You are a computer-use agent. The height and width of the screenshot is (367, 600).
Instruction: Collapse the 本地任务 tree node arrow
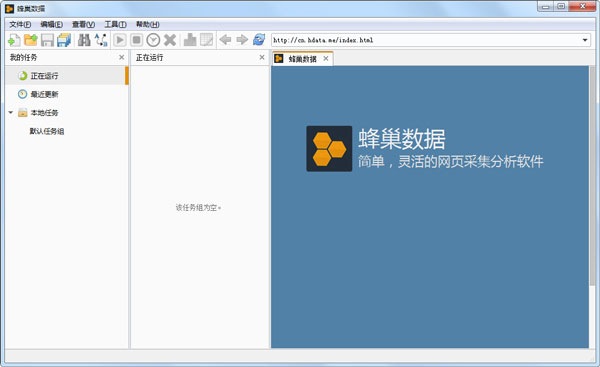pyautogui.click(x=11, y=113)
